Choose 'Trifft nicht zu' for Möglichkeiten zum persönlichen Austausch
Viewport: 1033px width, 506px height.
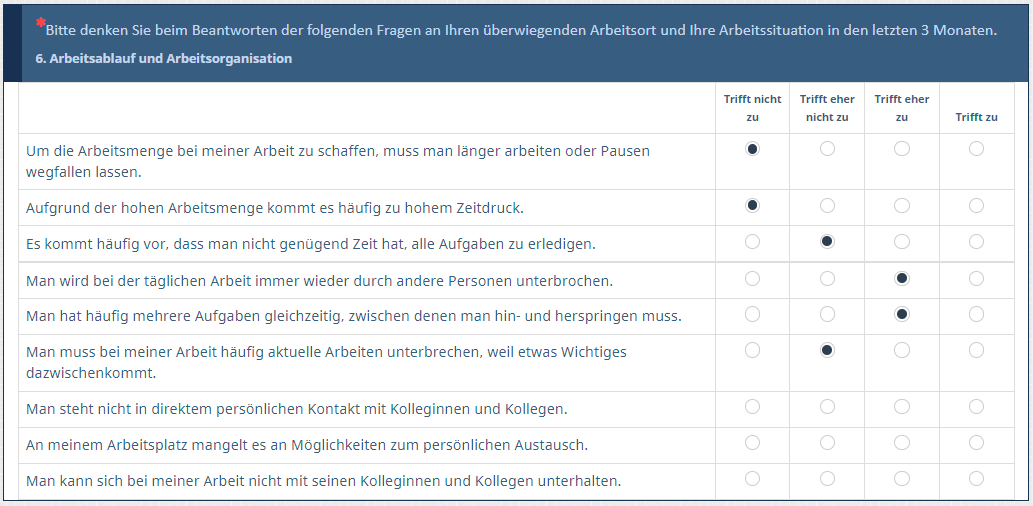[752, 443]
